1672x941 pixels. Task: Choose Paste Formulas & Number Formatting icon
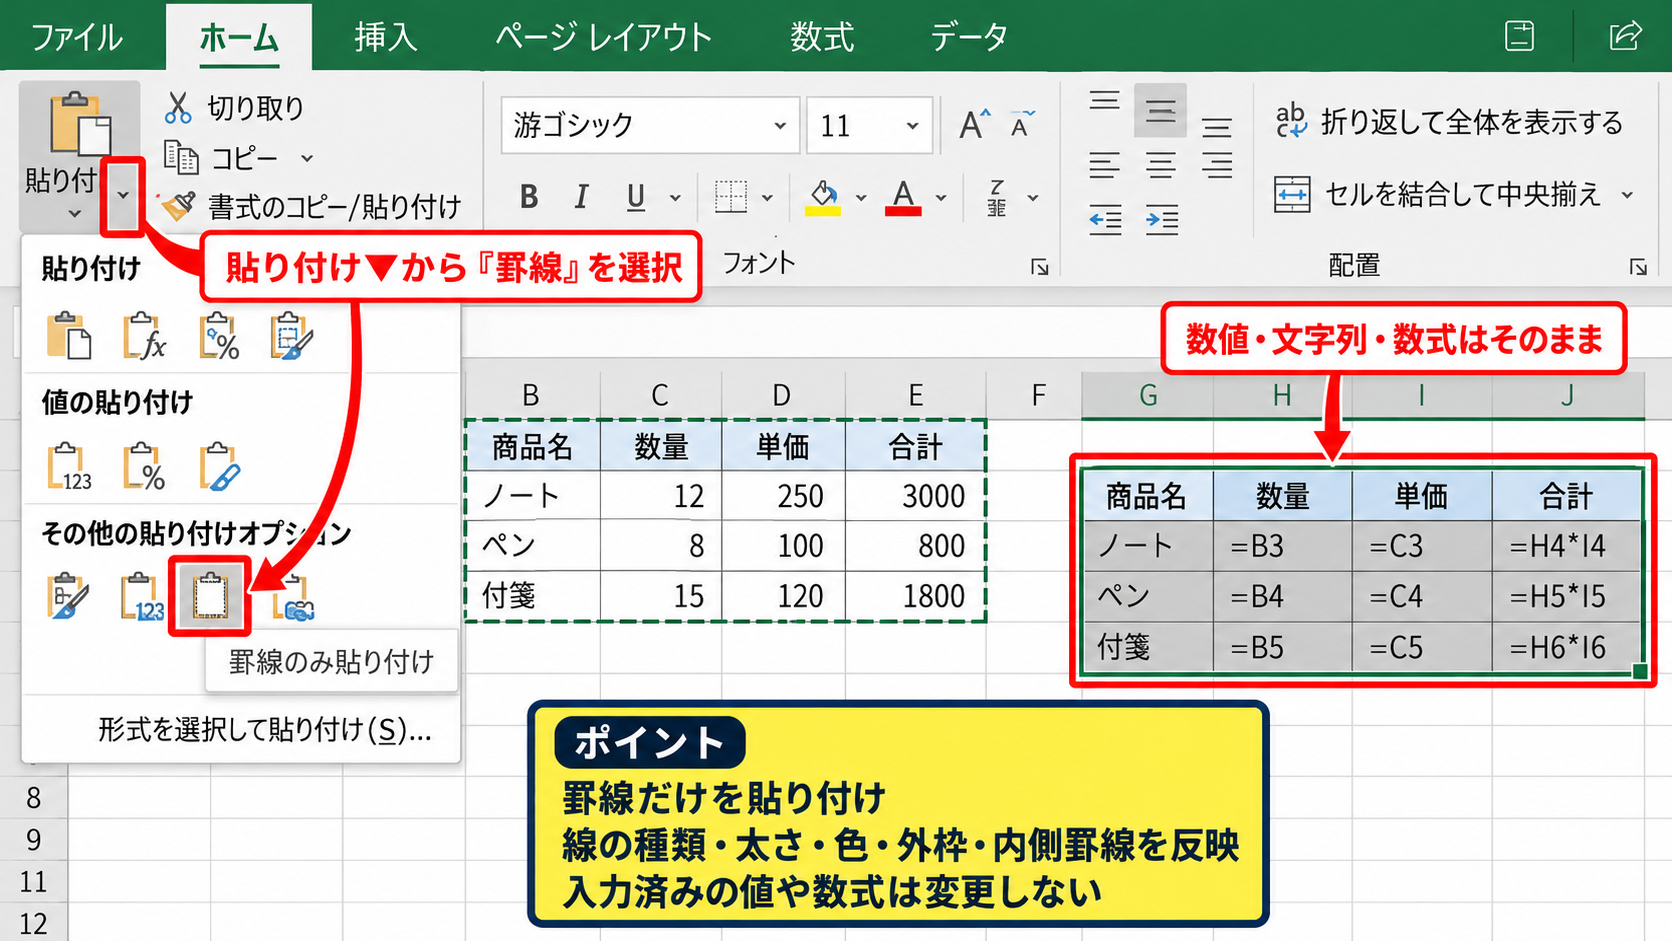(218, 336)
